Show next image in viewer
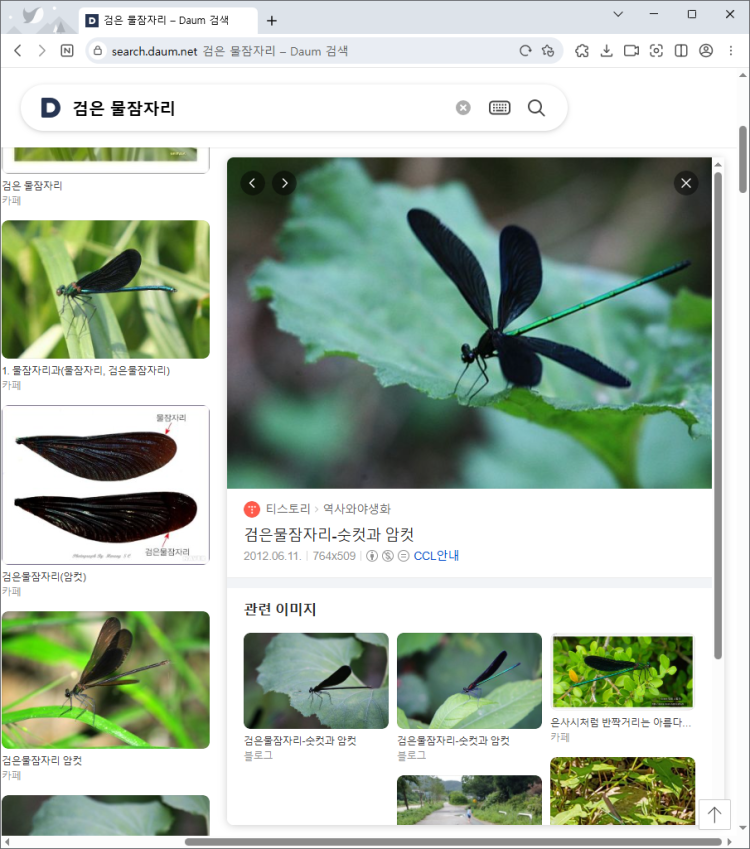750x849 pixels. tap(284, 183)
